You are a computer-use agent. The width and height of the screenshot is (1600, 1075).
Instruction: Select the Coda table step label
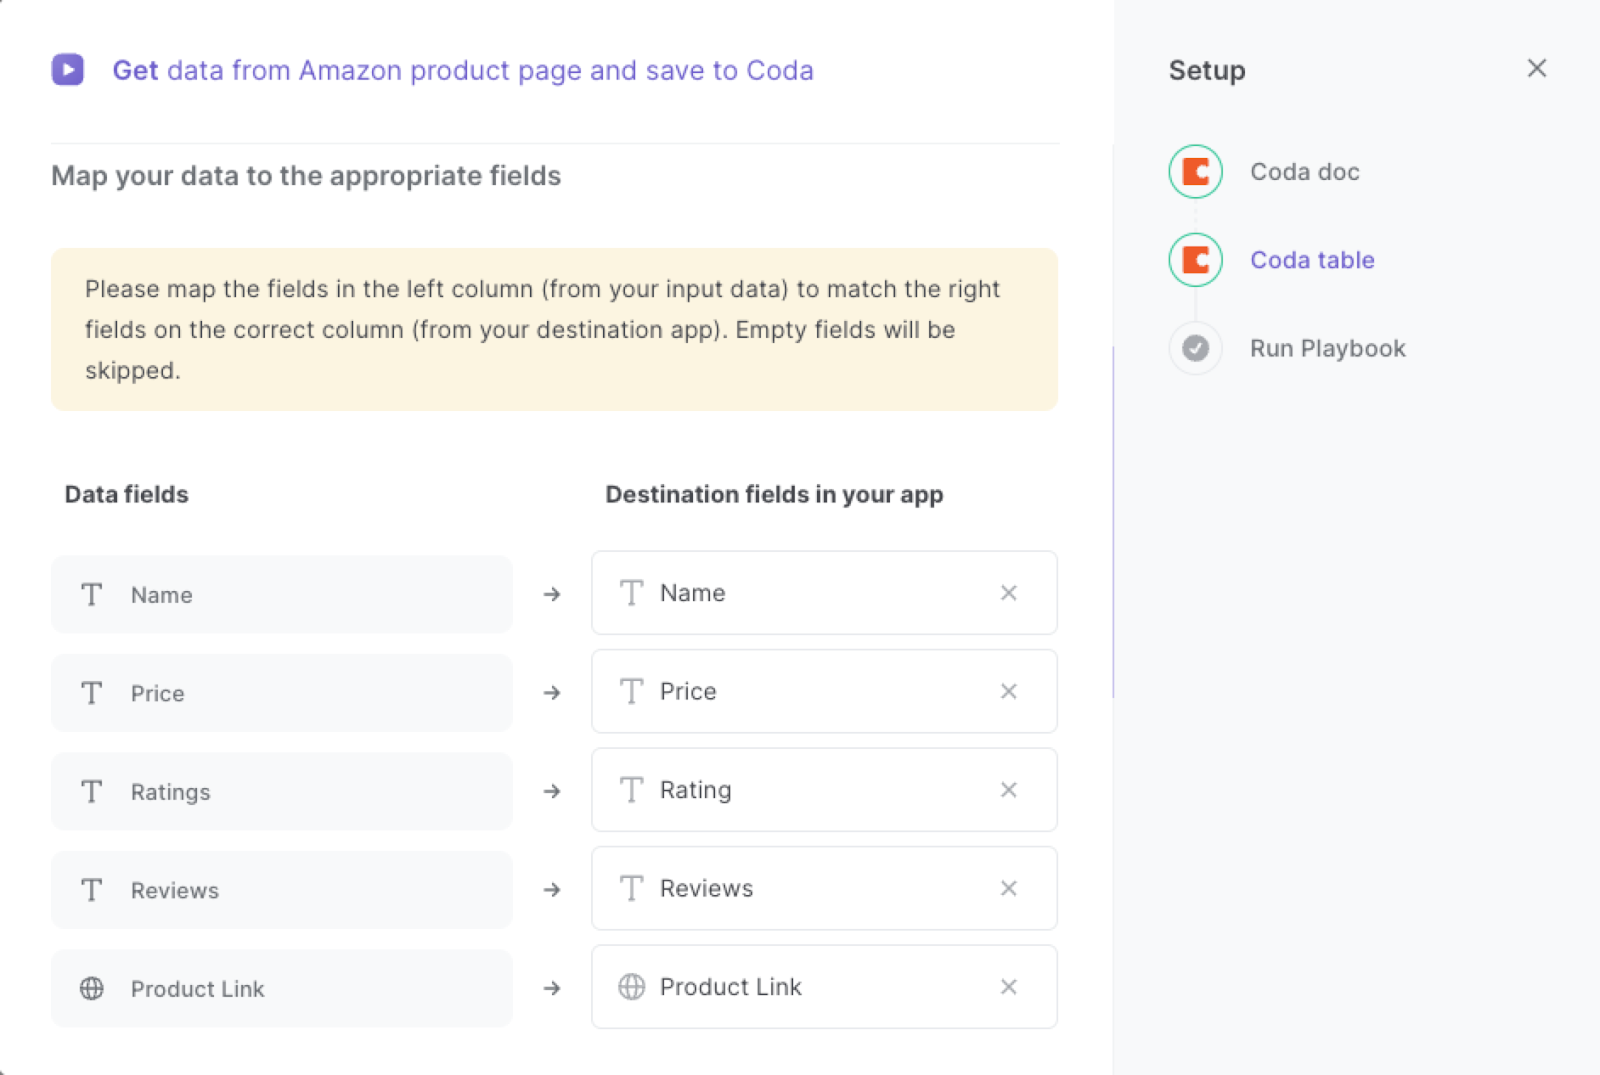[1312, 260]
